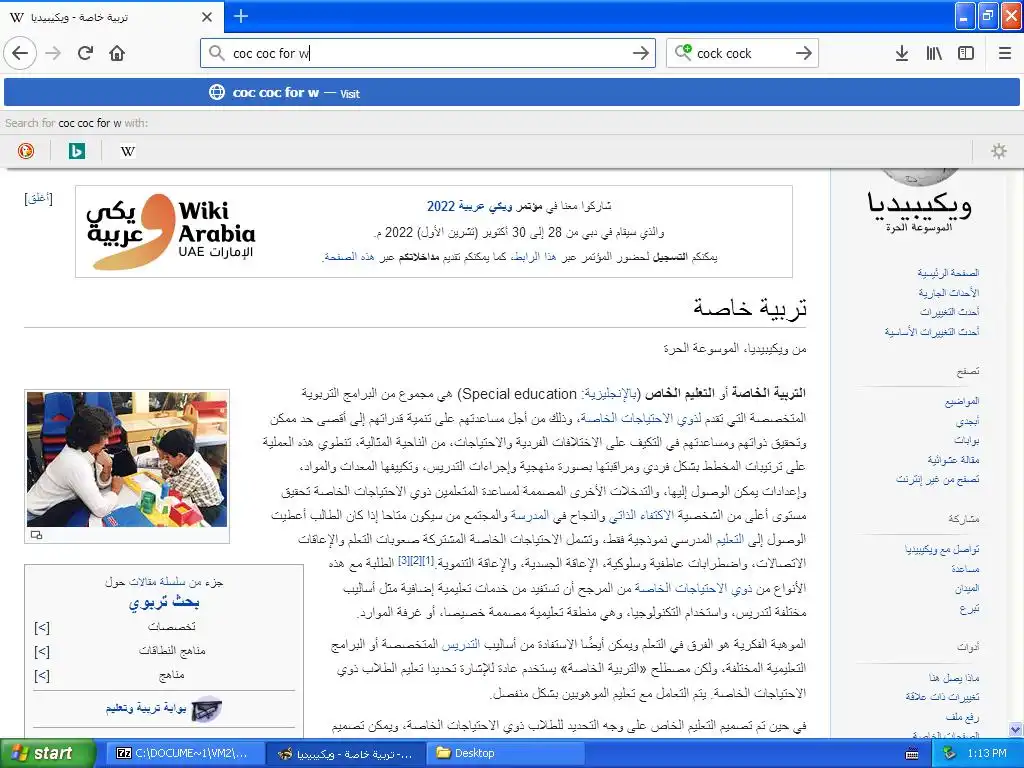Open the أحدث التغييرات sidebar link
This screenshot has height=768, width=1024.
coord(950,312)
